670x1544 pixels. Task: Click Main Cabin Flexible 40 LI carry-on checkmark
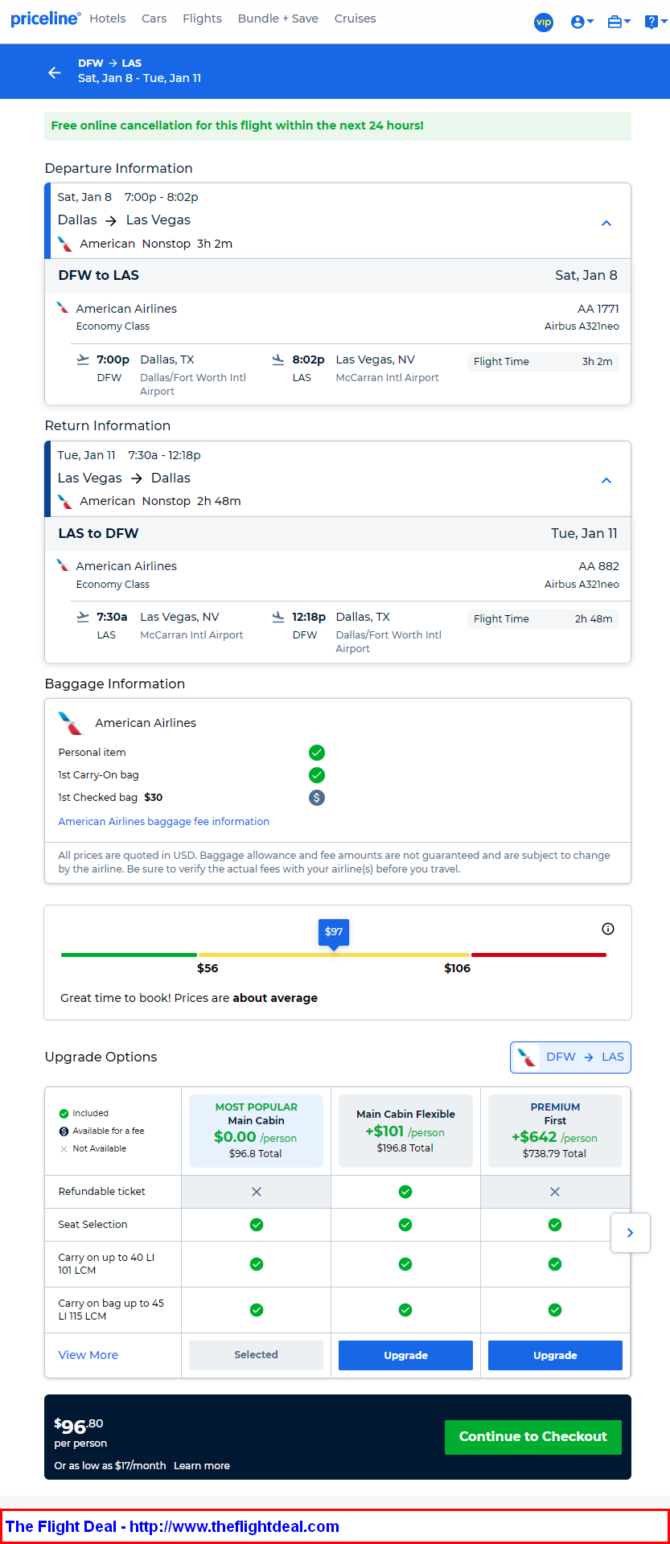[x=405, y=1264]
